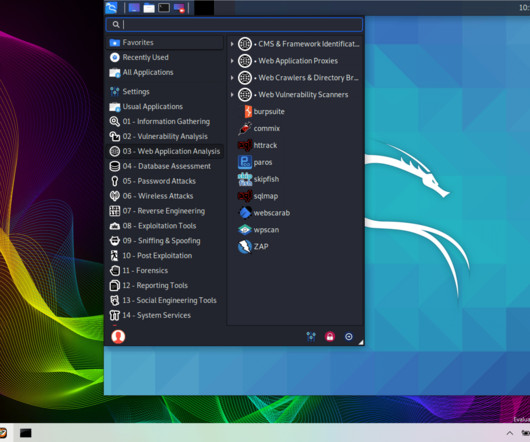The height and width of the screenshot is (442, 530).
Task: Open settings manager icon at menu bottom
Action: (311, 337)
